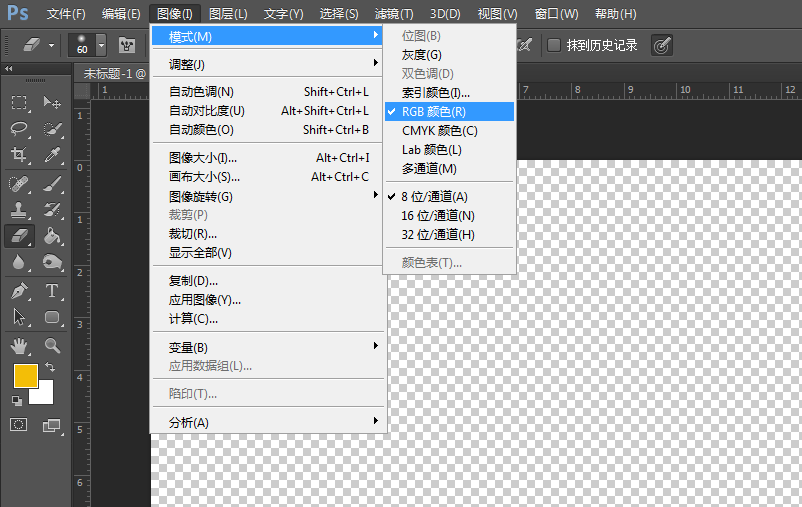This screenshot has height=507, width=802.
Task: Open the Window menu
Action: pyautogui.click(x=556, y=14)
